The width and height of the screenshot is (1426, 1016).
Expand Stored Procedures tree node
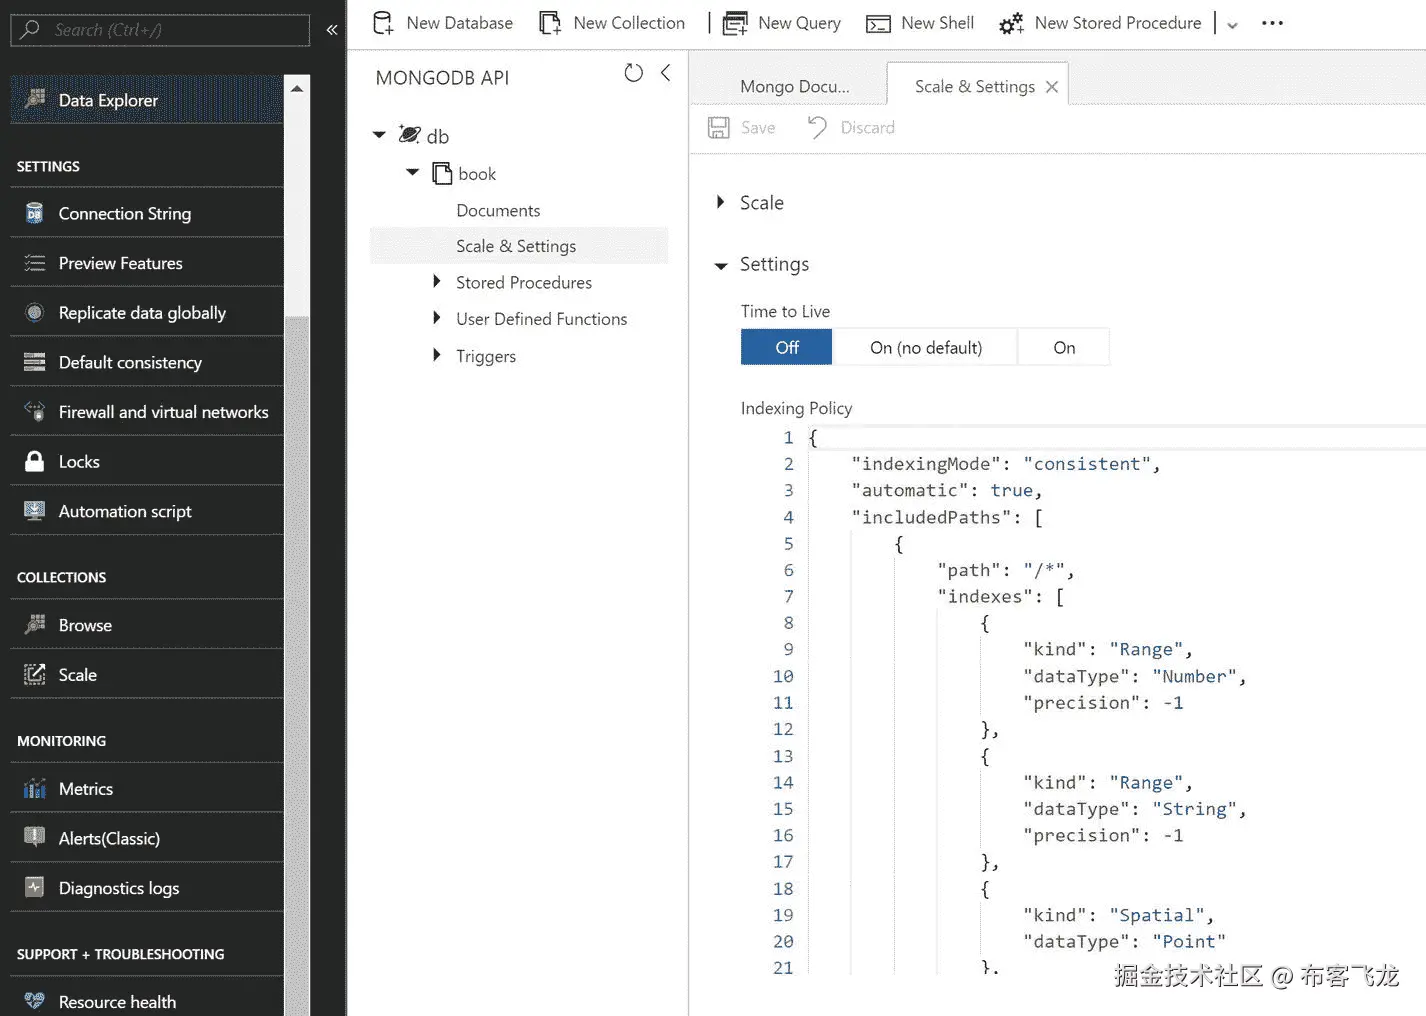click(437, 282)
